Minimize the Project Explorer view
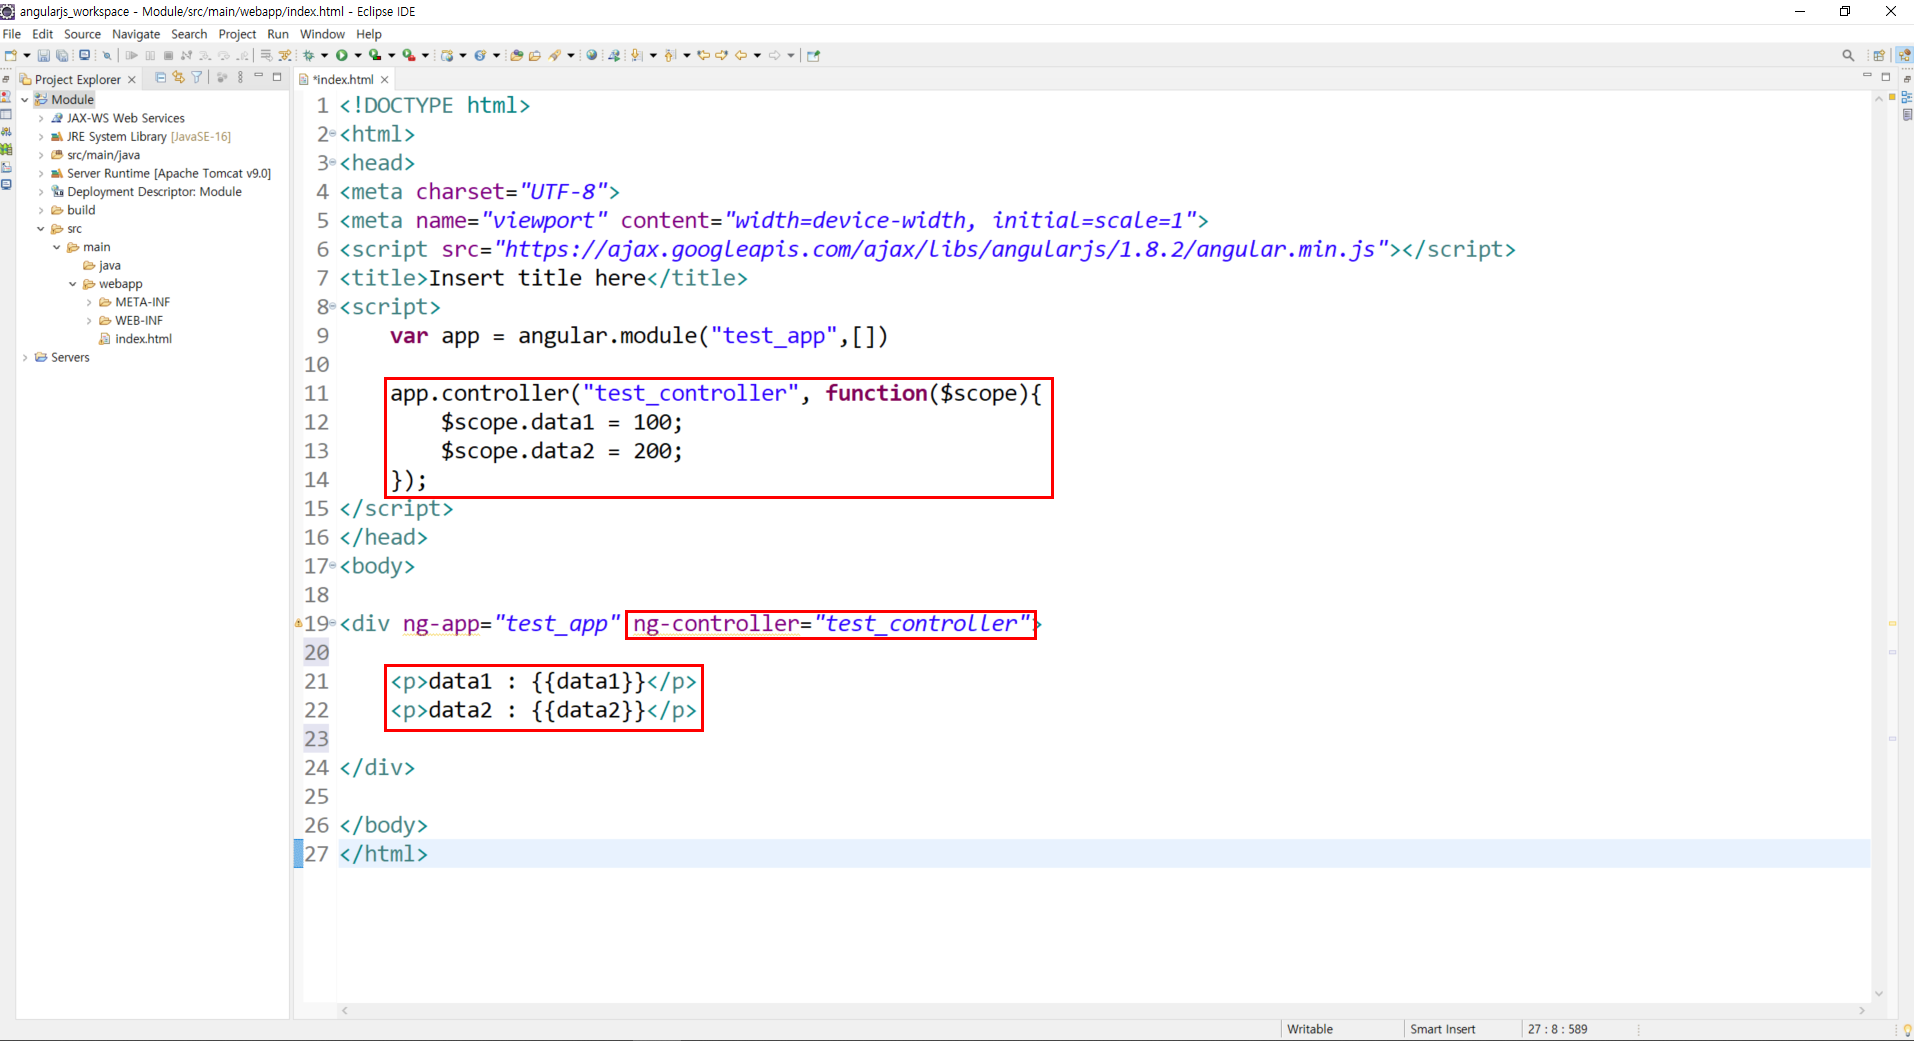Viewport: 1914px width, 1041px height. 258,76
